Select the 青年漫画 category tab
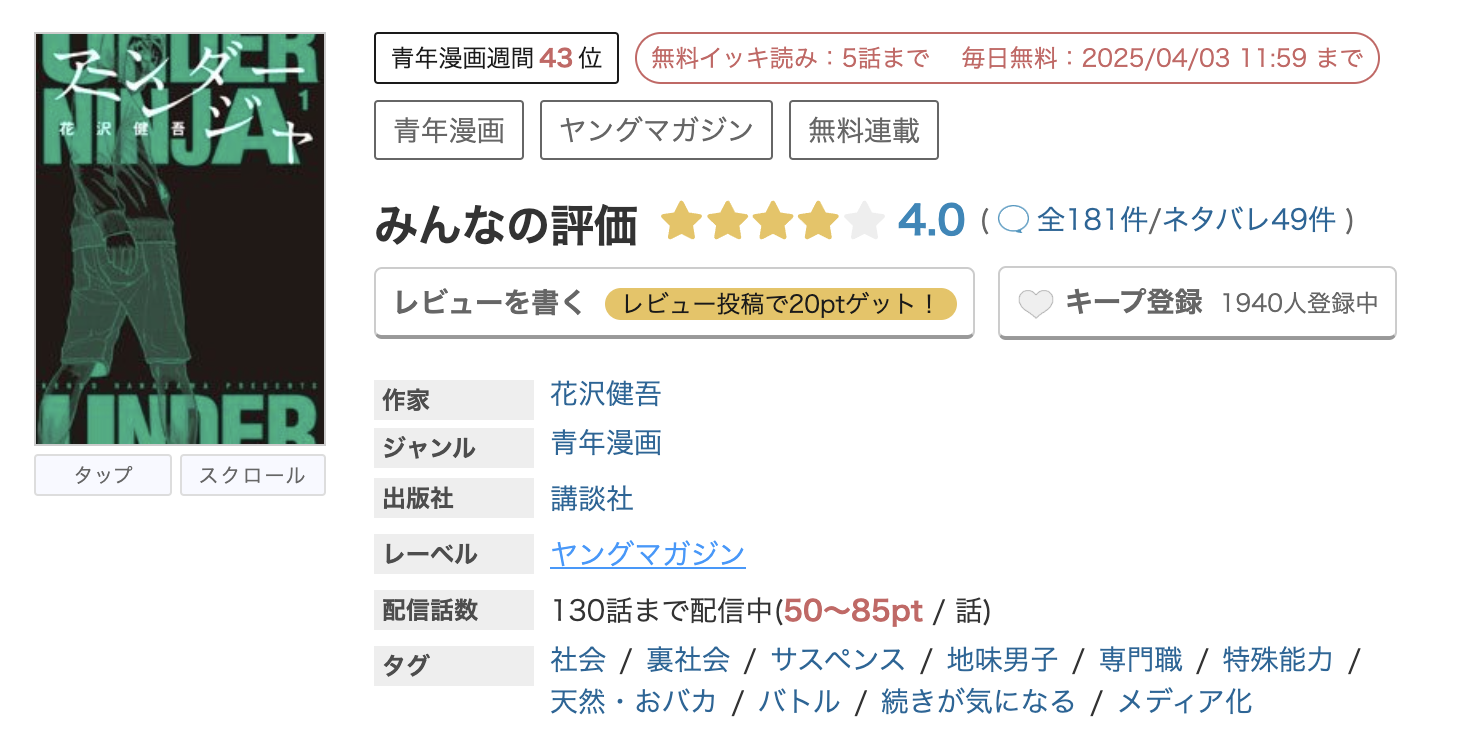Screen dimensions: 1484x732 click(448, 129)
